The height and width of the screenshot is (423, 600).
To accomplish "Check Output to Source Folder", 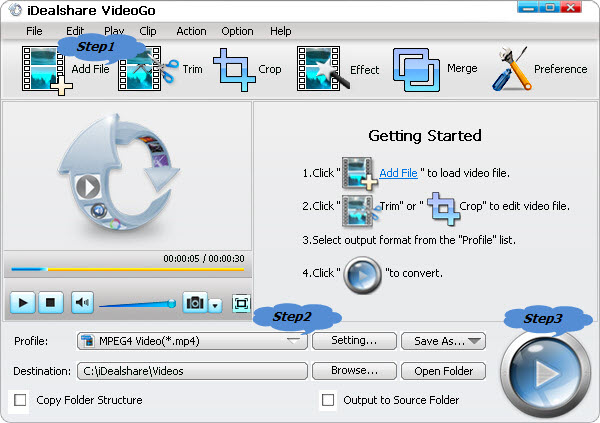I will point(327,400).
